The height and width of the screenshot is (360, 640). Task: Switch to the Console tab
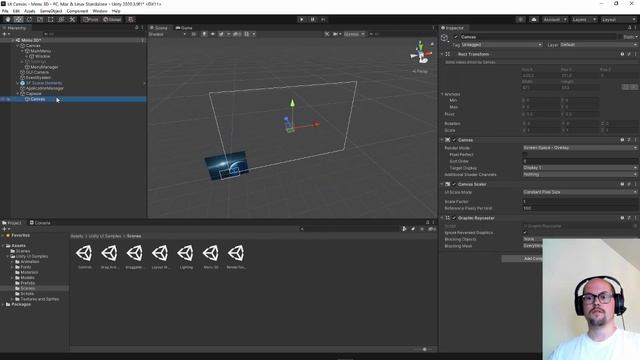click(40, 223)
